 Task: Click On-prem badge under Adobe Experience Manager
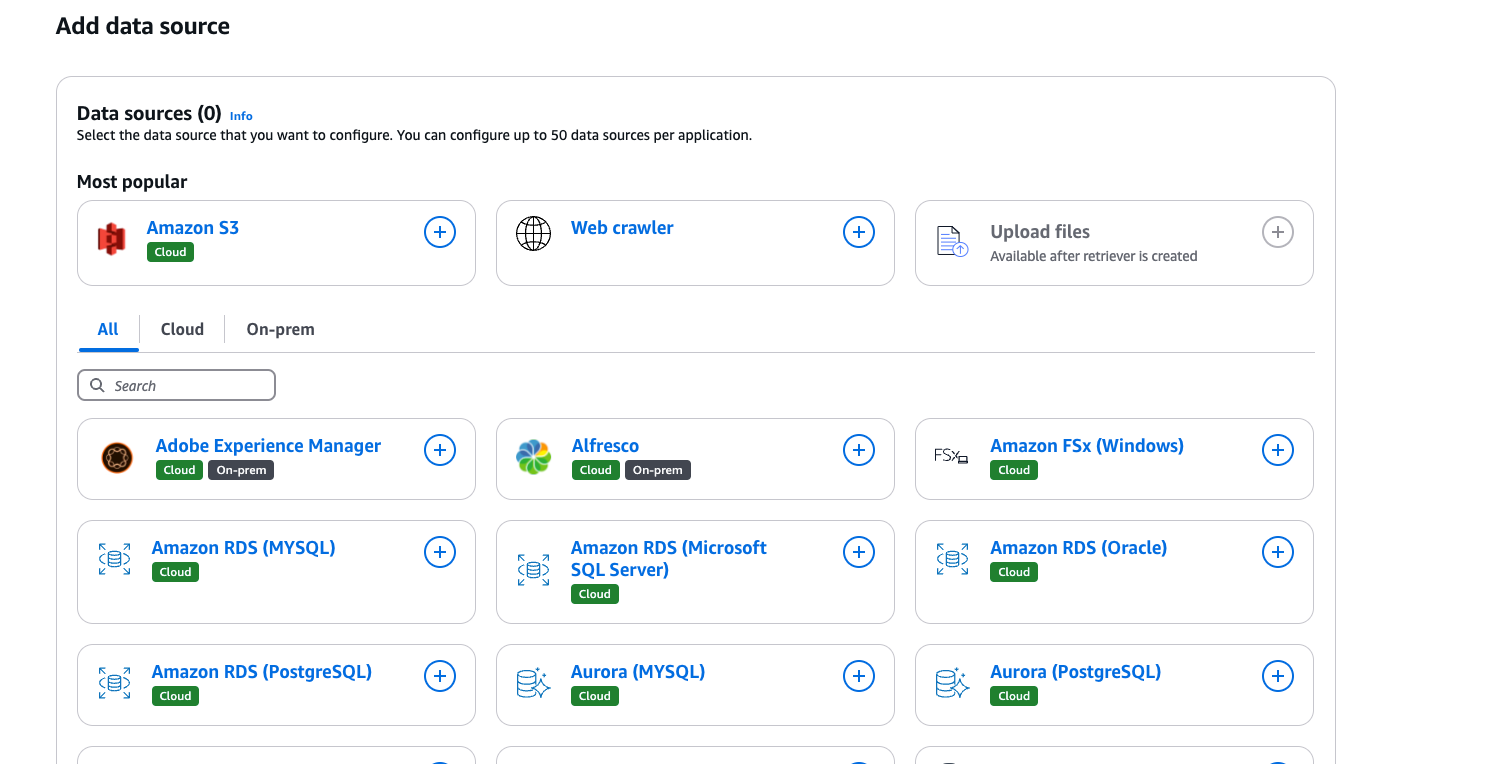tap(241, 470)
